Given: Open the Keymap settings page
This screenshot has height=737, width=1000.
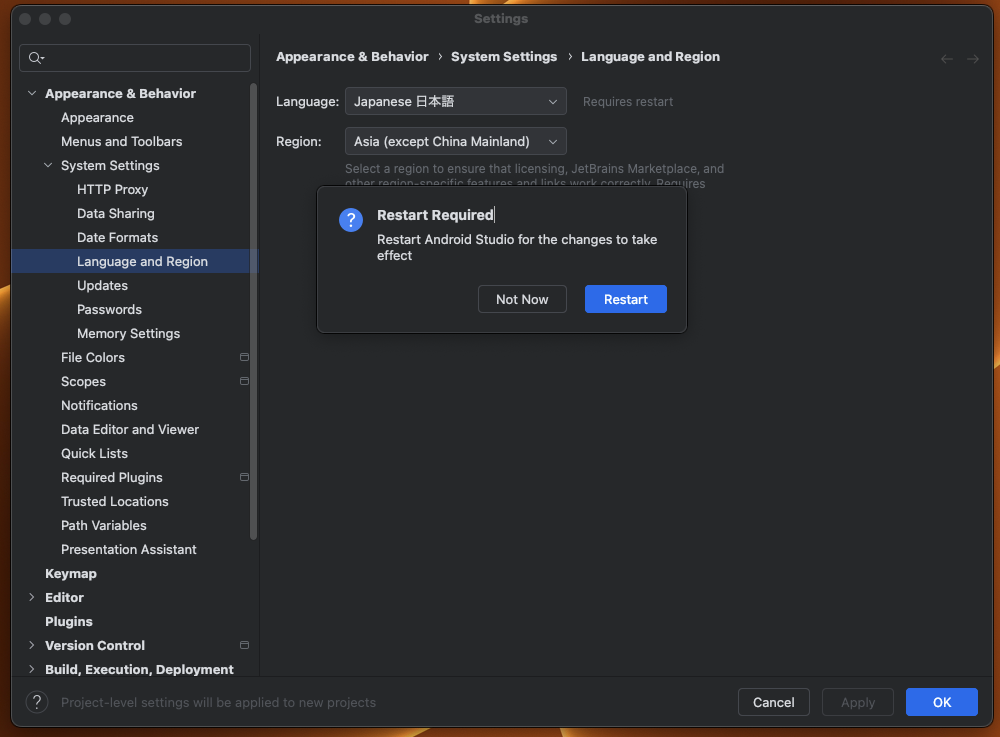Looking at the screenshot, I should 71,573.
